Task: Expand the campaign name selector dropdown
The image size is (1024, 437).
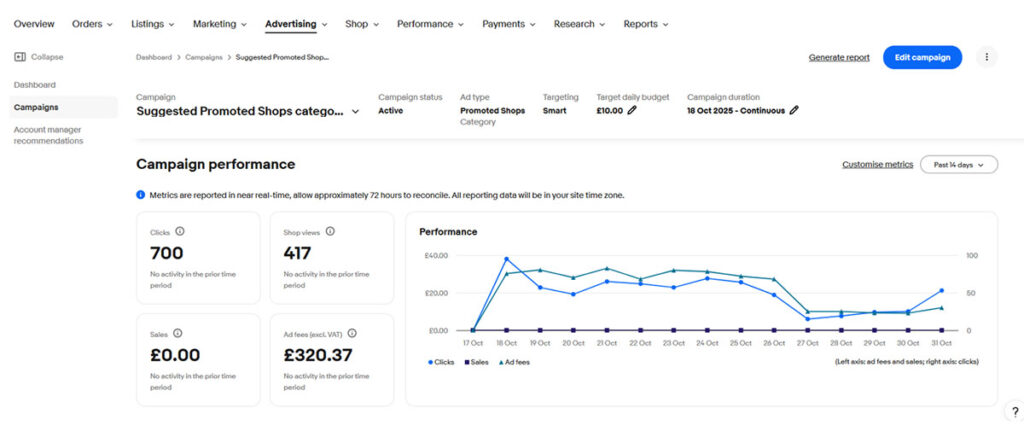Action: click(x=355, y=112)
